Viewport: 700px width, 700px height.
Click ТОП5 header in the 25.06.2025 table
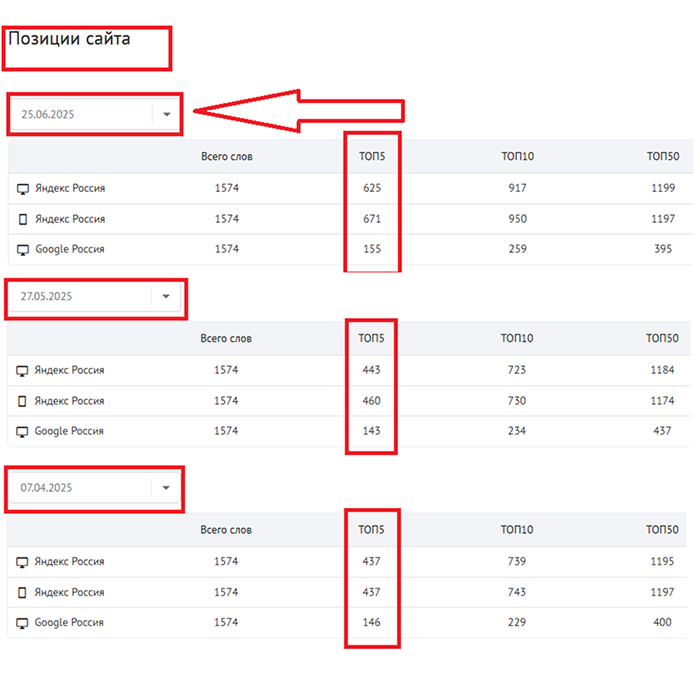(x=372, y=156)
